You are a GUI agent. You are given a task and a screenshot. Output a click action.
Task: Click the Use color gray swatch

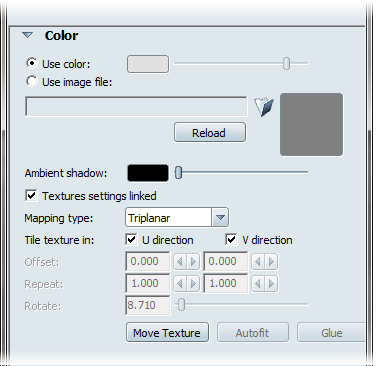[x=148, y=64]
